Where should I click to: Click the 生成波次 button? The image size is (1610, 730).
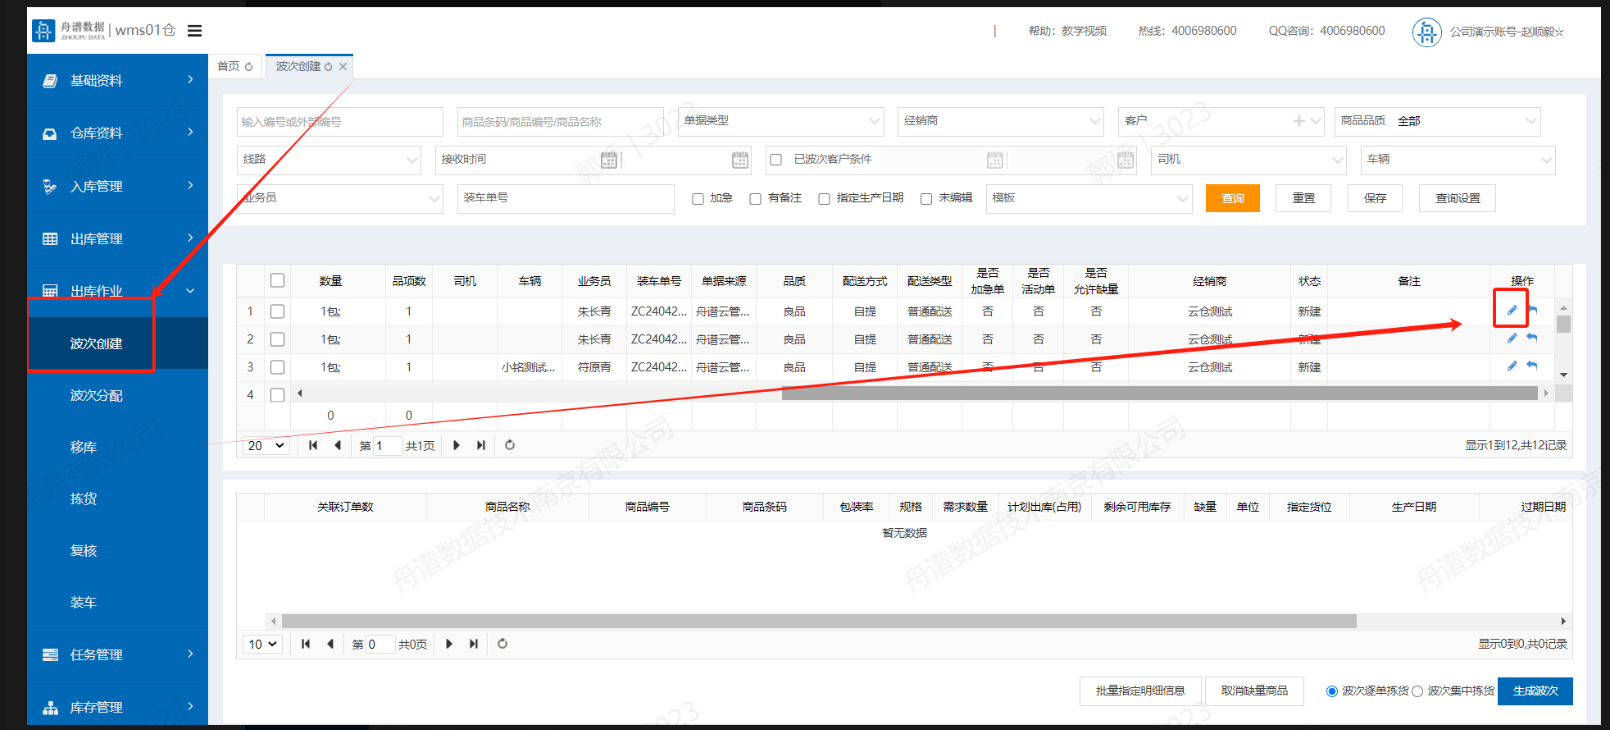(x=1534, y=691)
